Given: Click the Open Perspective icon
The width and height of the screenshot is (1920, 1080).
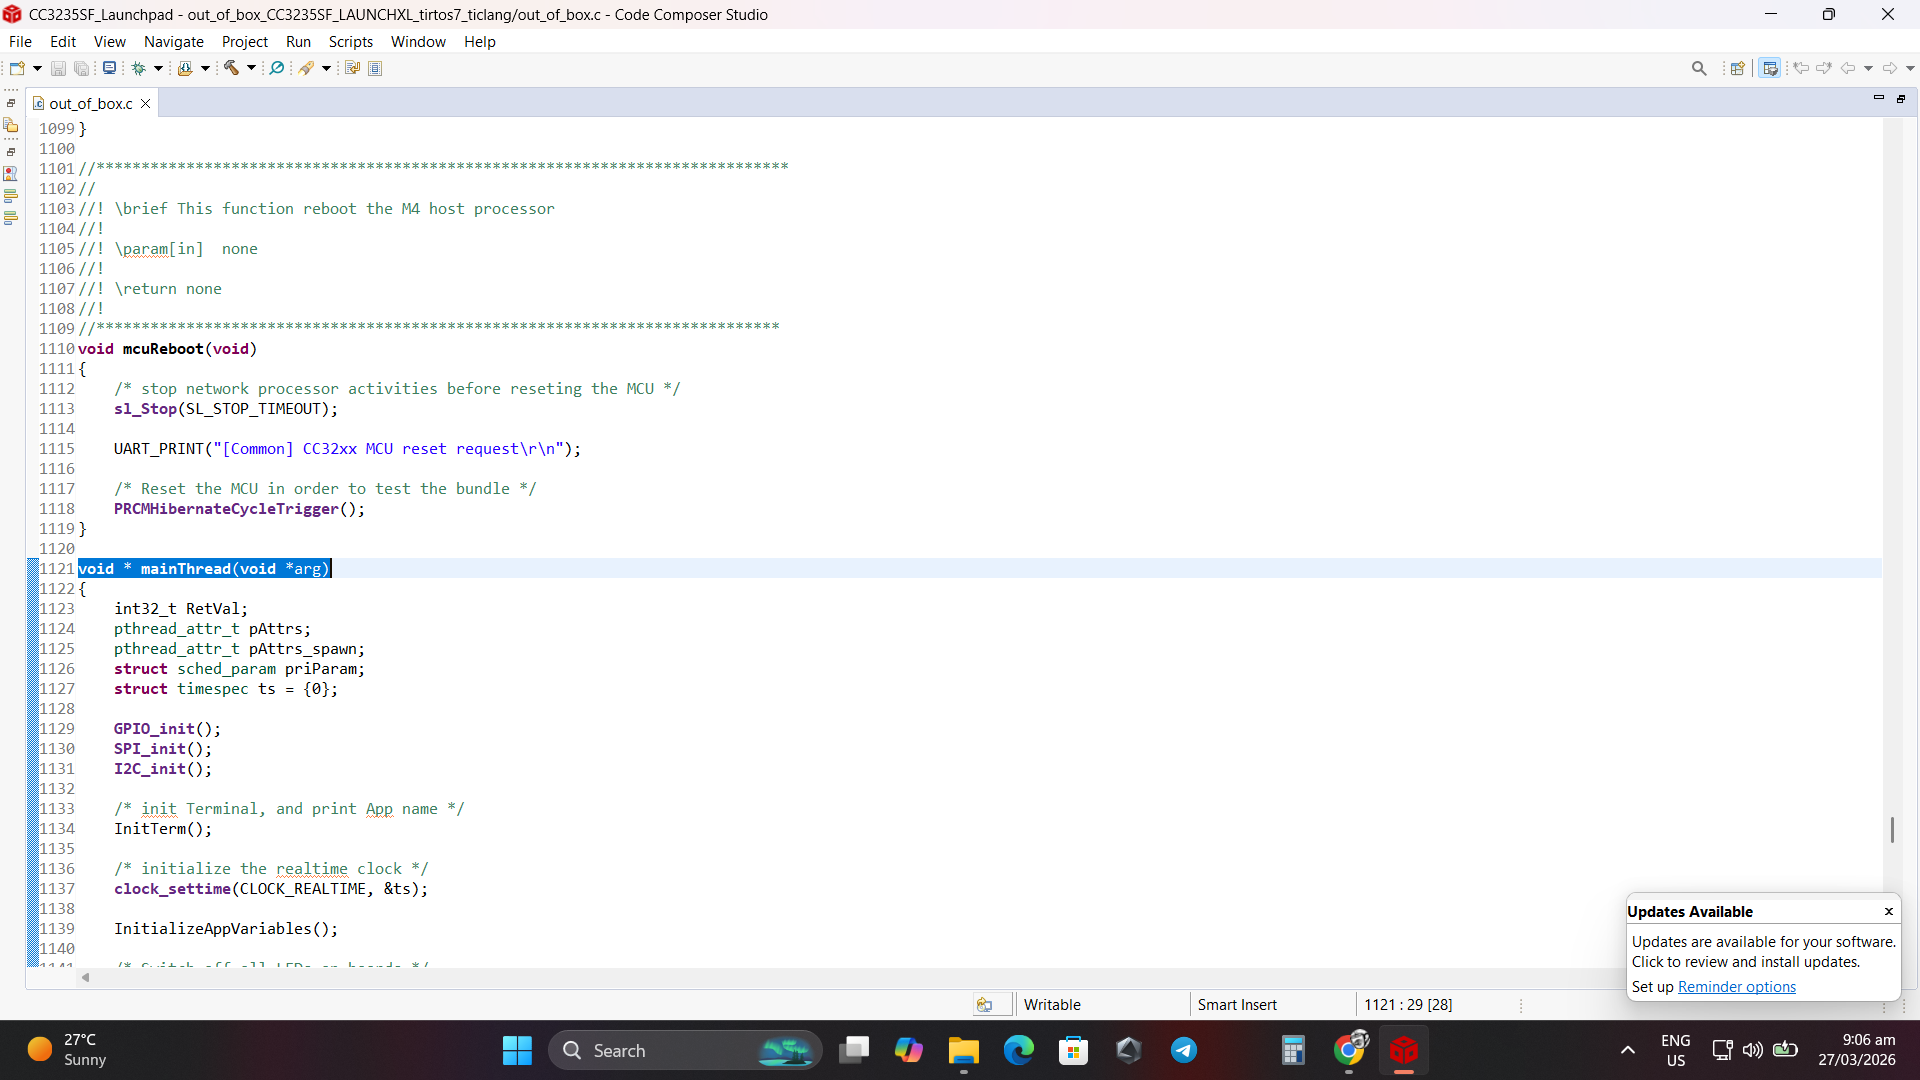Looking at the screenshot, I should tap(1738, 68).
